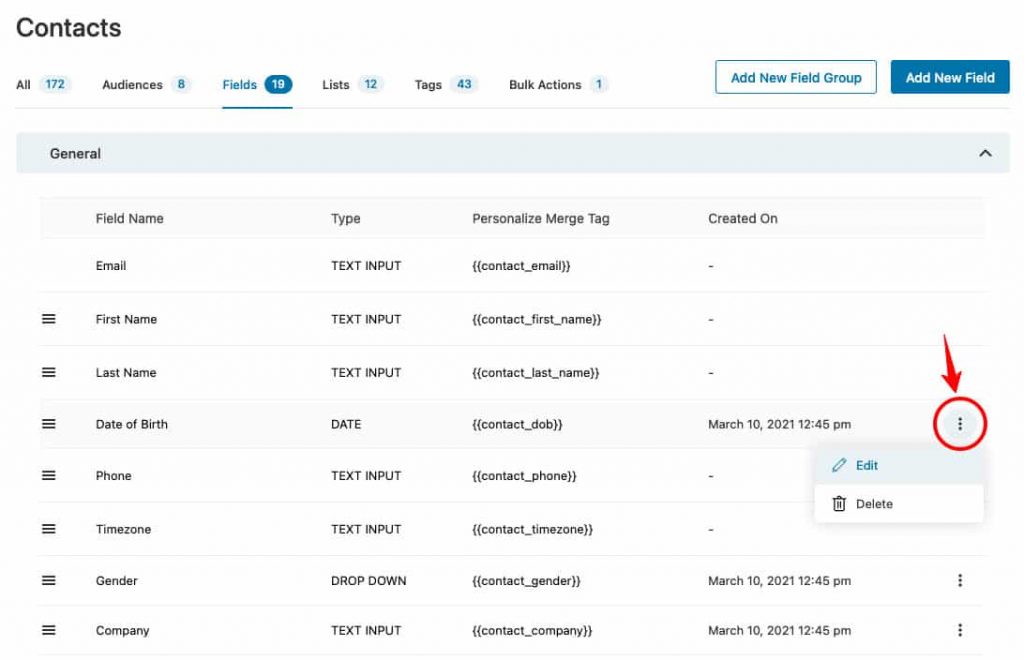This screenshot has width=1024, height=661.
Task: Click the Add New Field Group button
Action: (795, 77)
